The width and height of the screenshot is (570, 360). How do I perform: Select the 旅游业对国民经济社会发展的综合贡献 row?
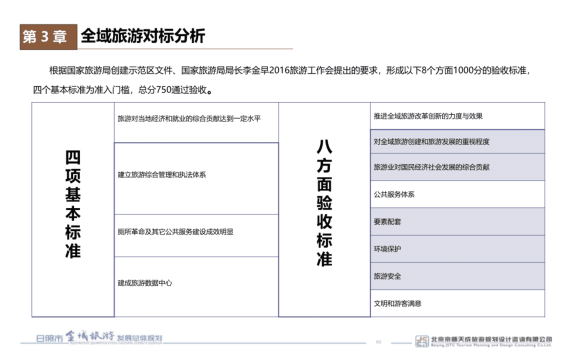click(458, 167)
